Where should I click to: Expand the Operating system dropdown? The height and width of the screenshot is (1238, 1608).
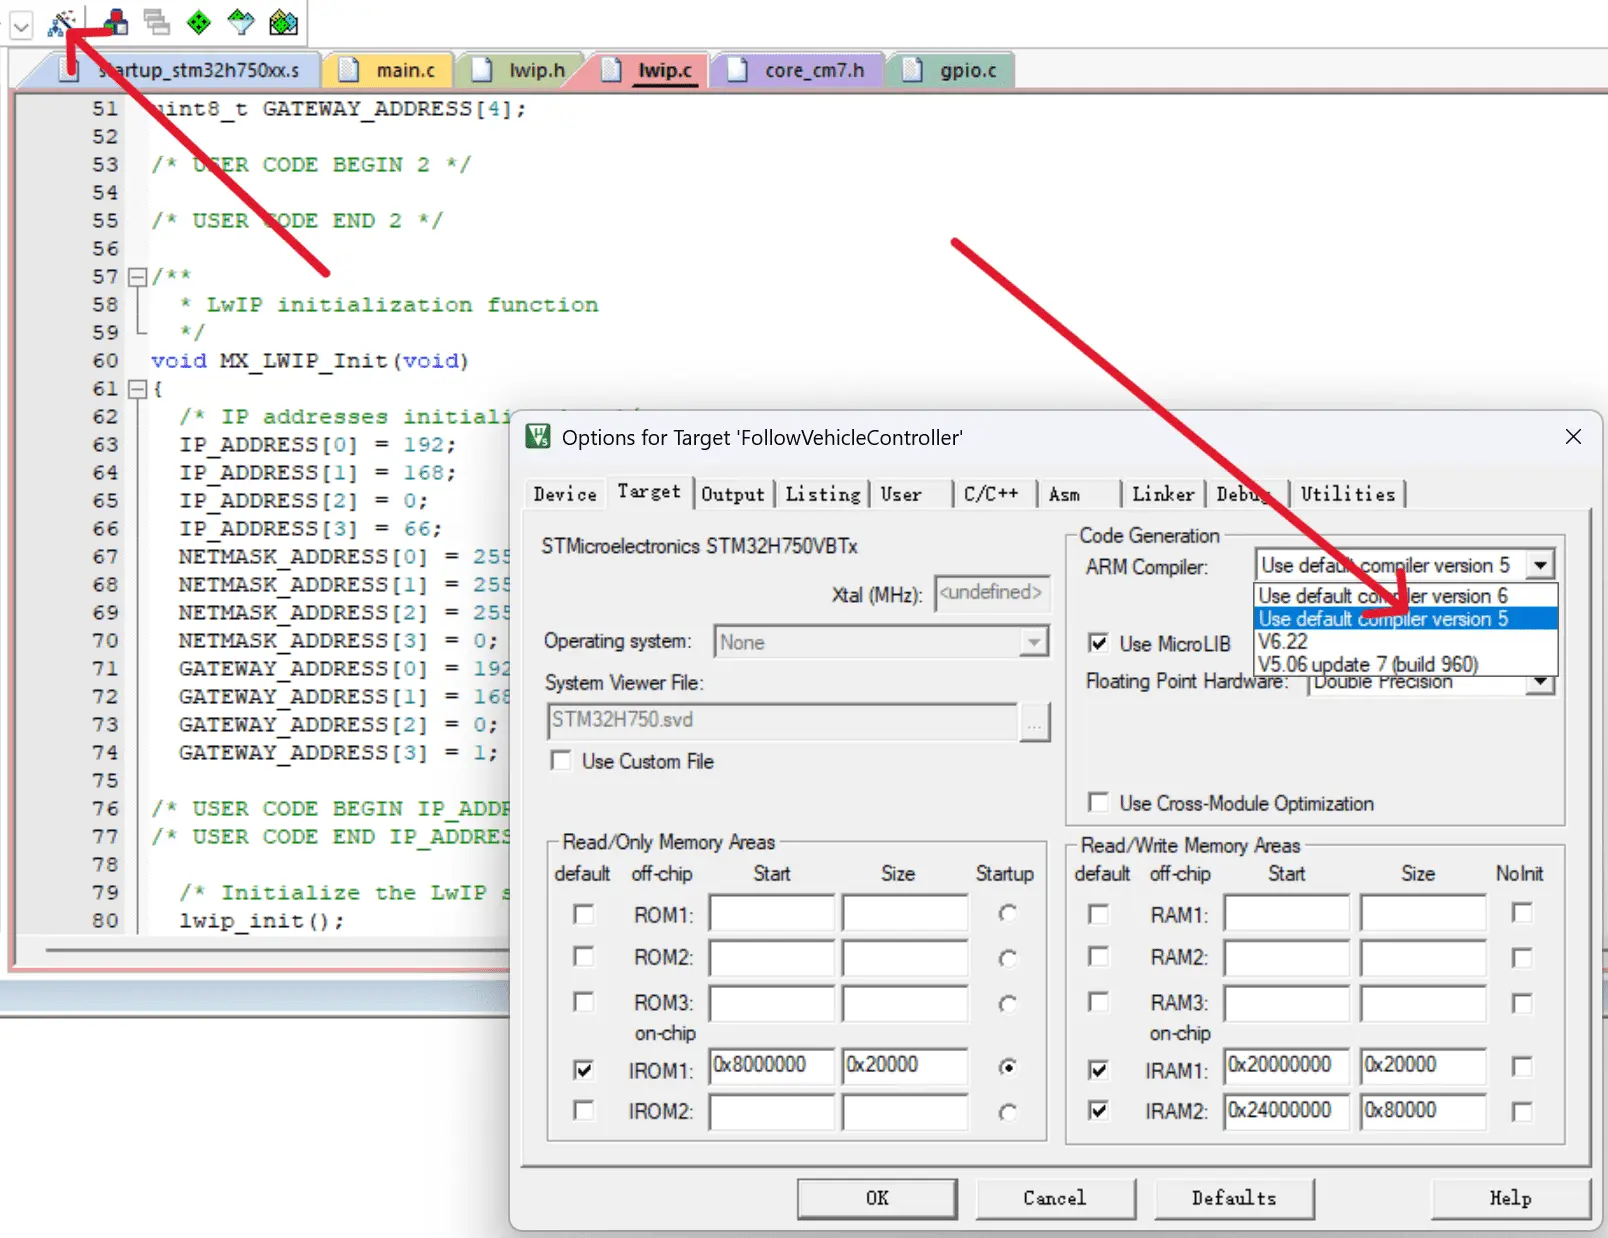pyautogui.click(x=1034, y=641)
